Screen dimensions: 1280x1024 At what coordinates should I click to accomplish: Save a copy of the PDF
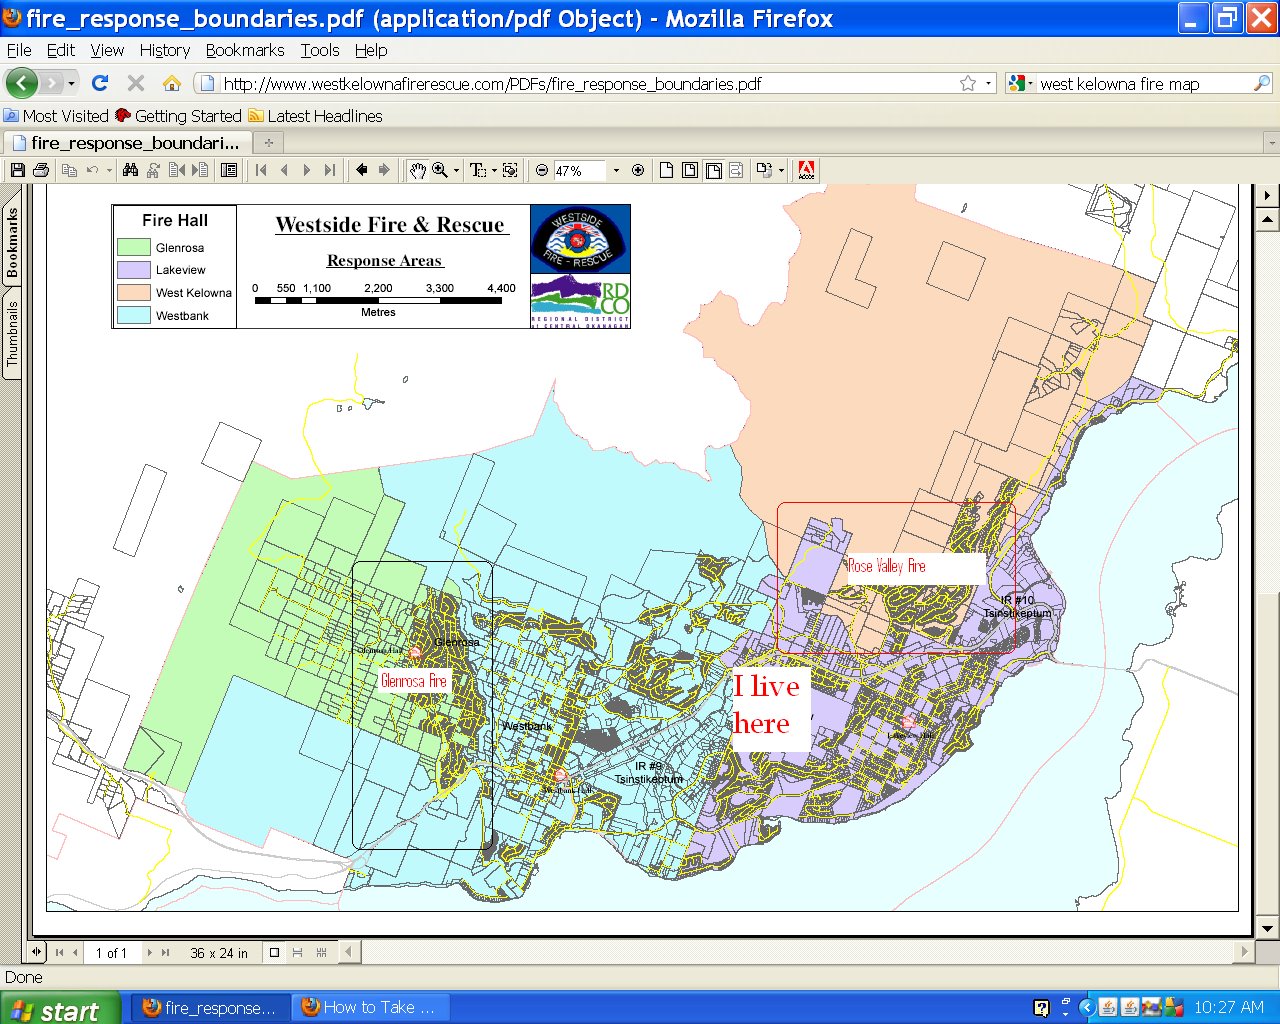pyautogui.click(x=17, y=170)
